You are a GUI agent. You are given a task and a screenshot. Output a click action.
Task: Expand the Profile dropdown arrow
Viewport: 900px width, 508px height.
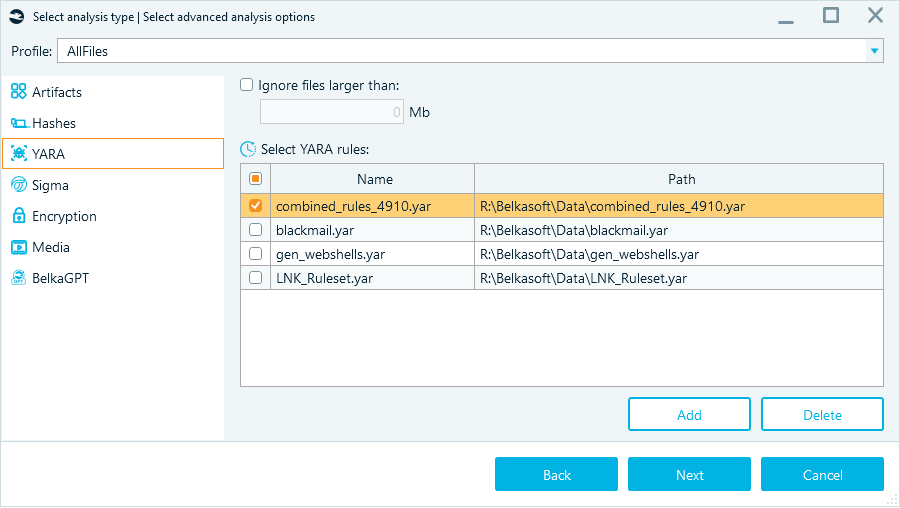[x=874, y=51]
